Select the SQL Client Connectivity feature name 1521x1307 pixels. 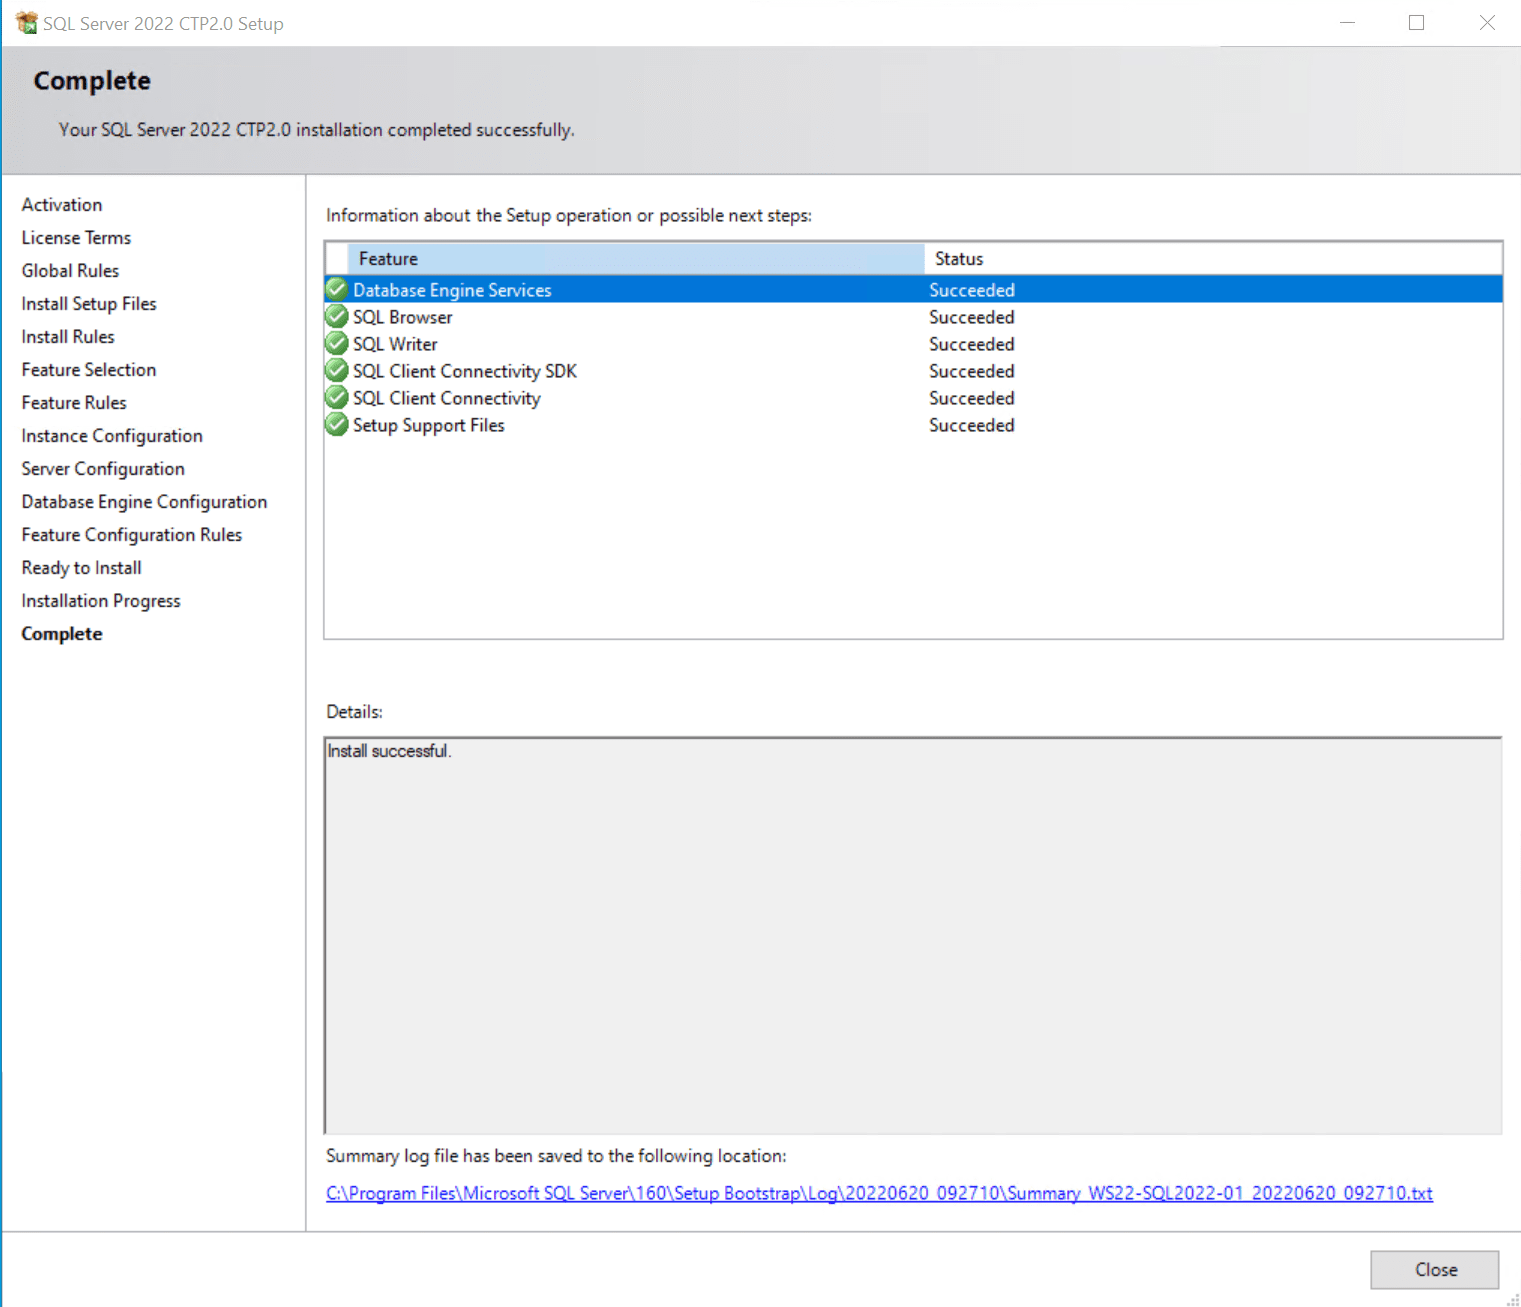click(x=447, y=398)
